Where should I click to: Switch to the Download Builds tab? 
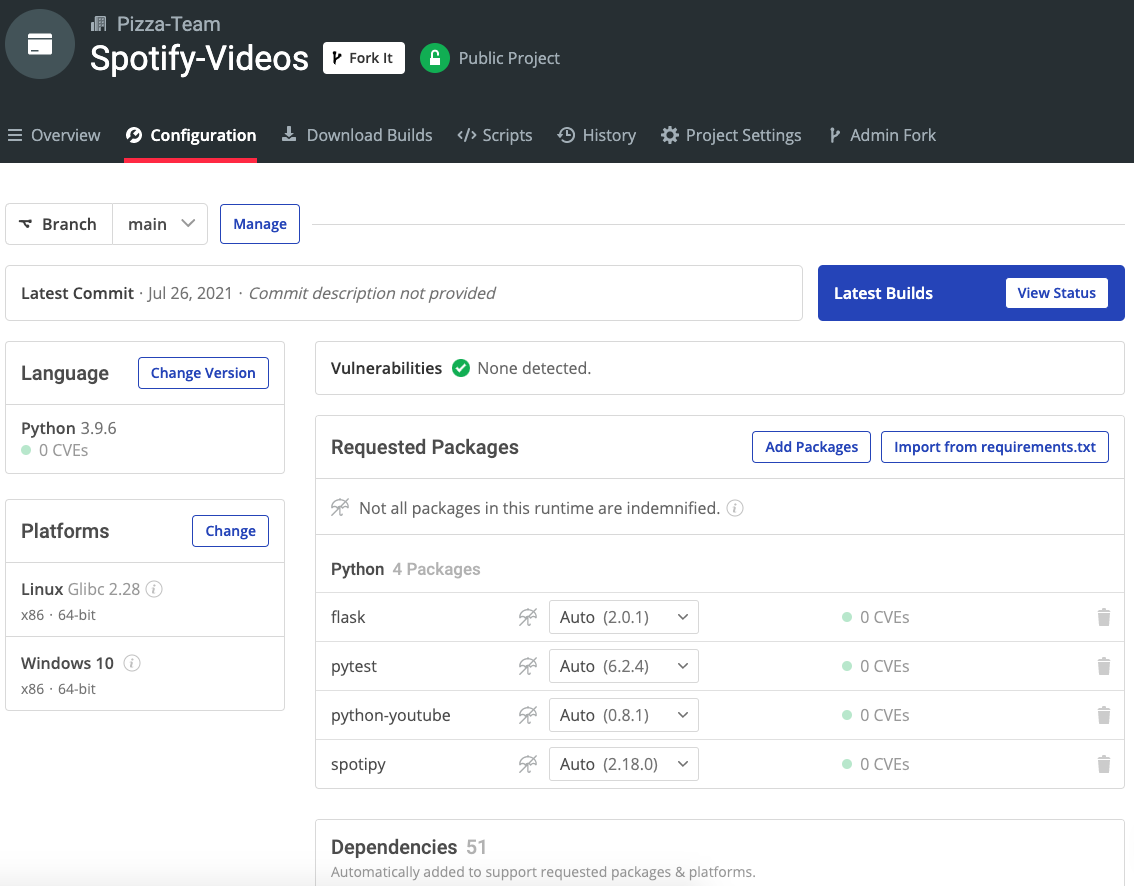(357, 135)
